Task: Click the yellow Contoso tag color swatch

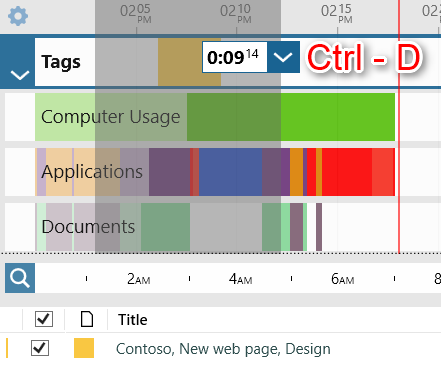Action: point(84,348)
